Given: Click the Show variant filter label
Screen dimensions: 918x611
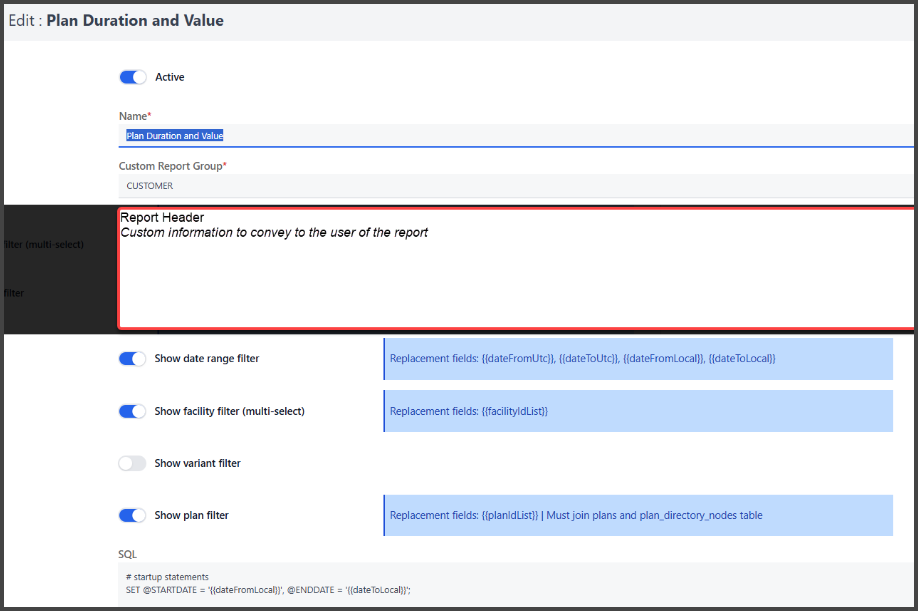Looking at the screenshot, I should coord(197,464).
